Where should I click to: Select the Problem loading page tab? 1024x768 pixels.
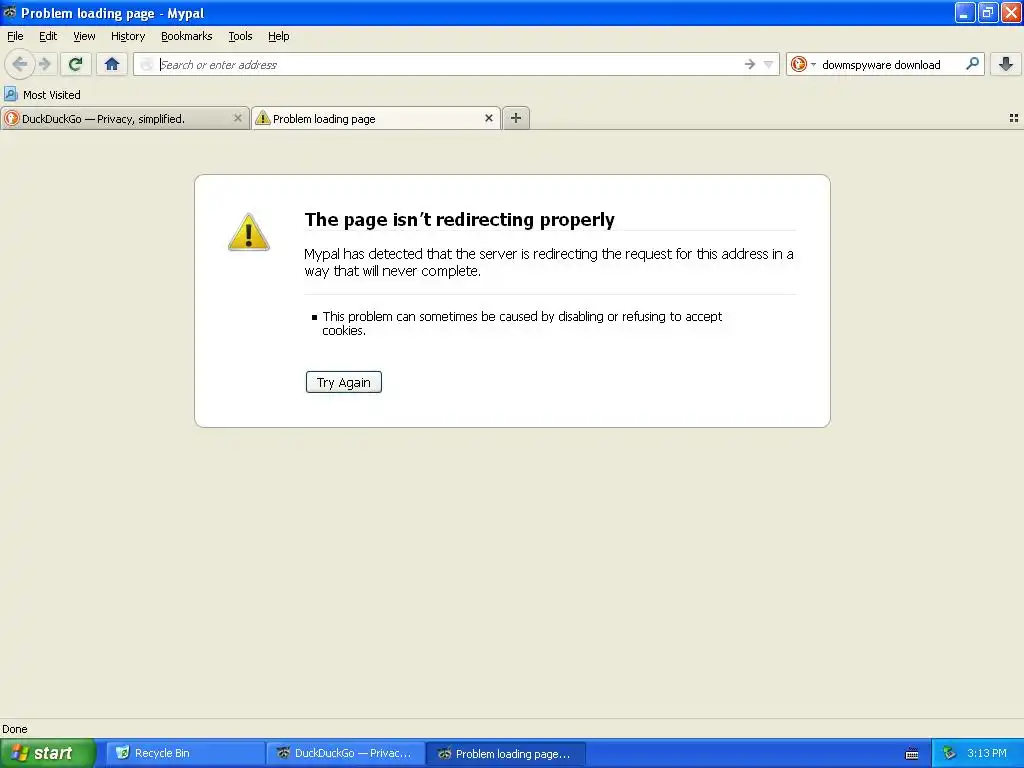376,118
